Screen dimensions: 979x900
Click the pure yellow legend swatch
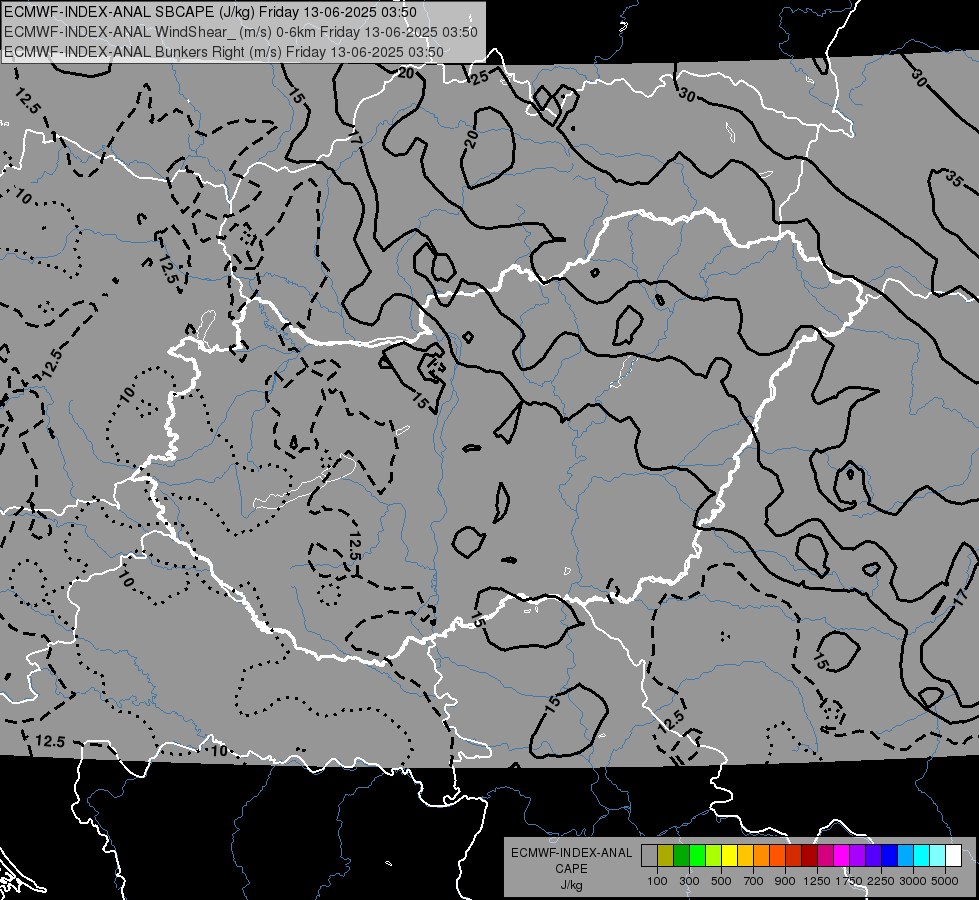729,855
